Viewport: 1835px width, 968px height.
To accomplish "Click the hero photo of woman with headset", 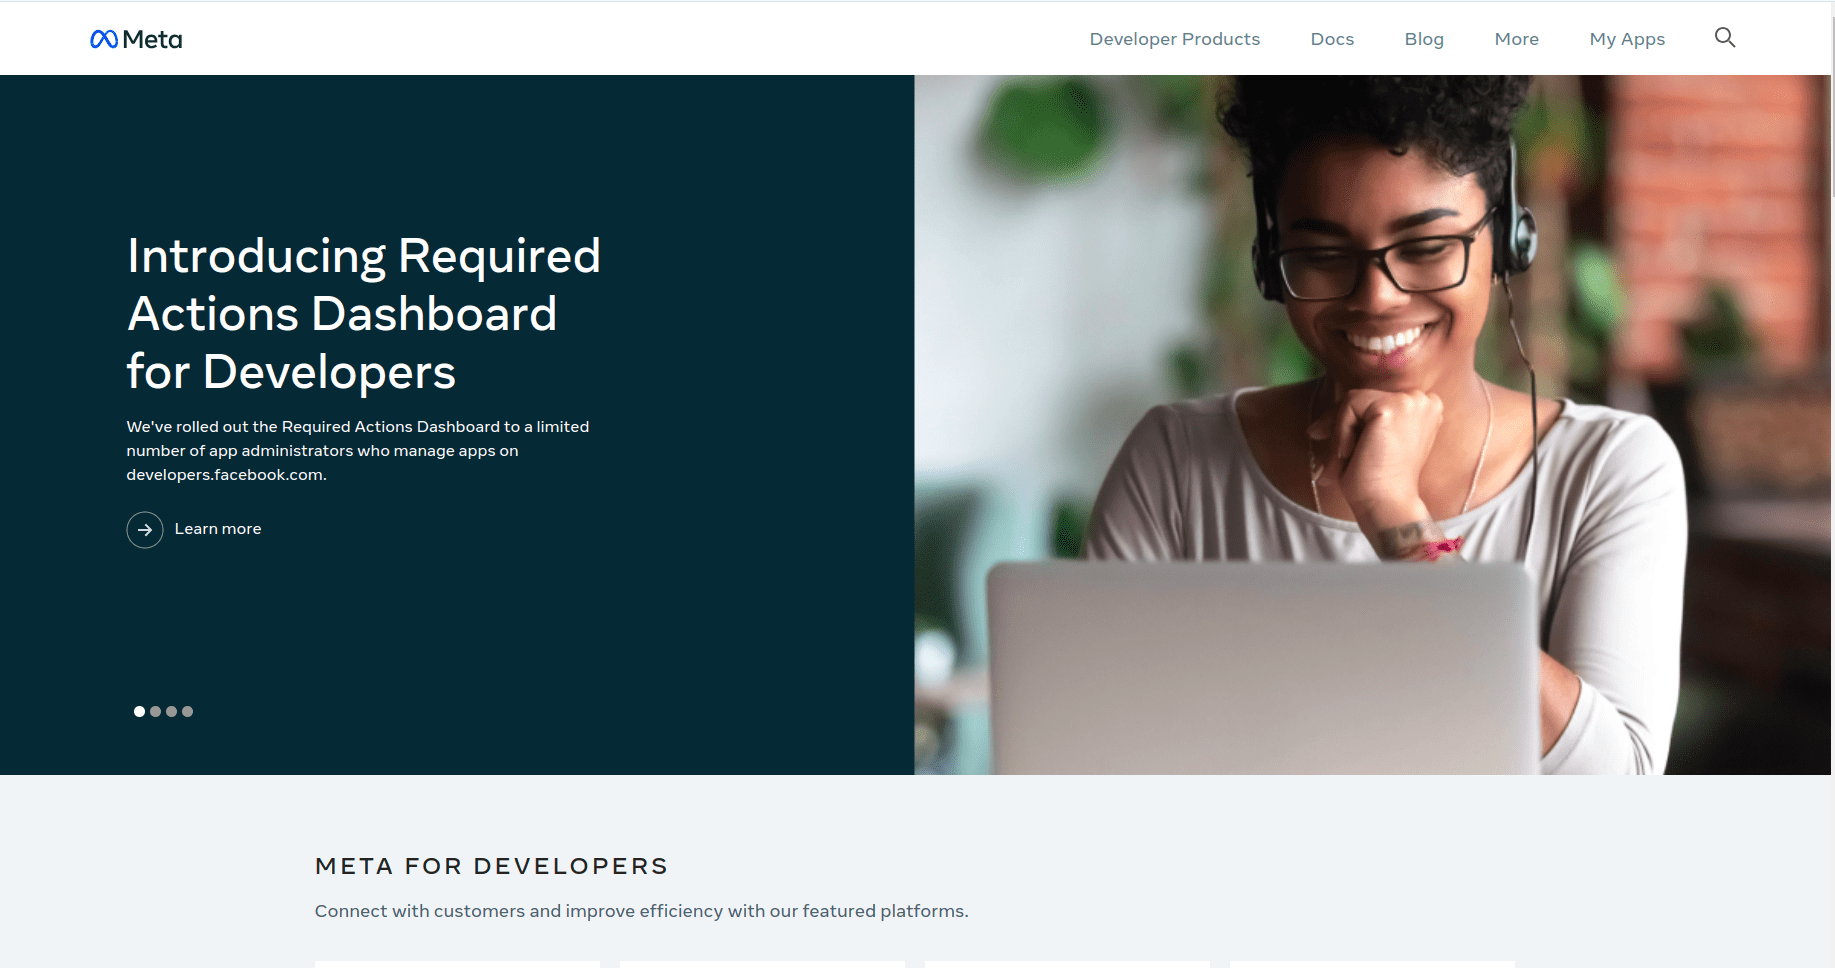I will pos(1372,425).
